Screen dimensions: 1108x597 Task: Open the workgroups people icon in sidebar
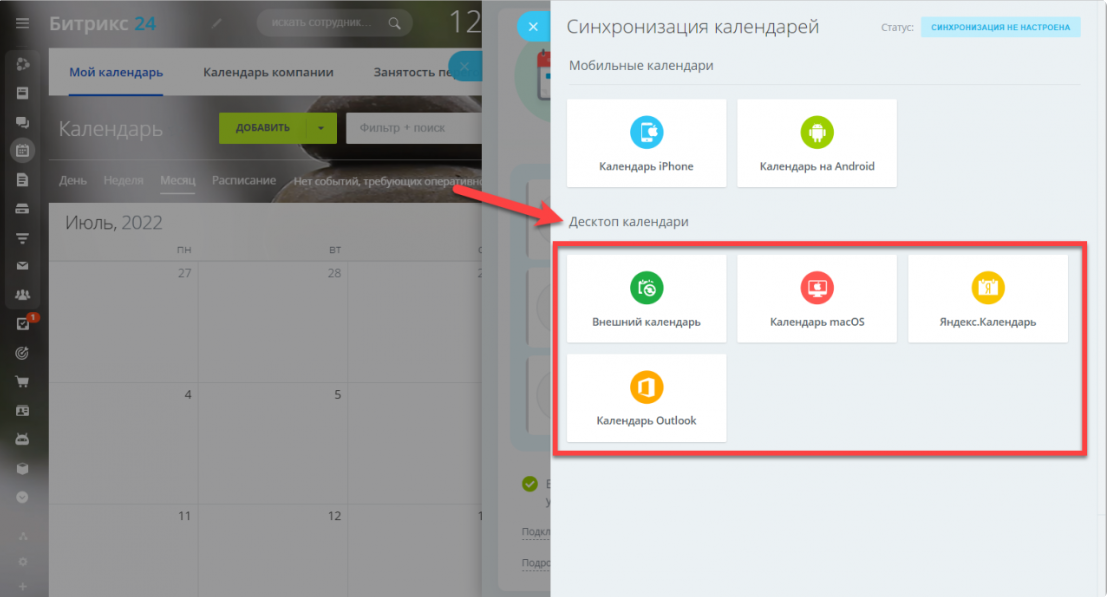23,295
